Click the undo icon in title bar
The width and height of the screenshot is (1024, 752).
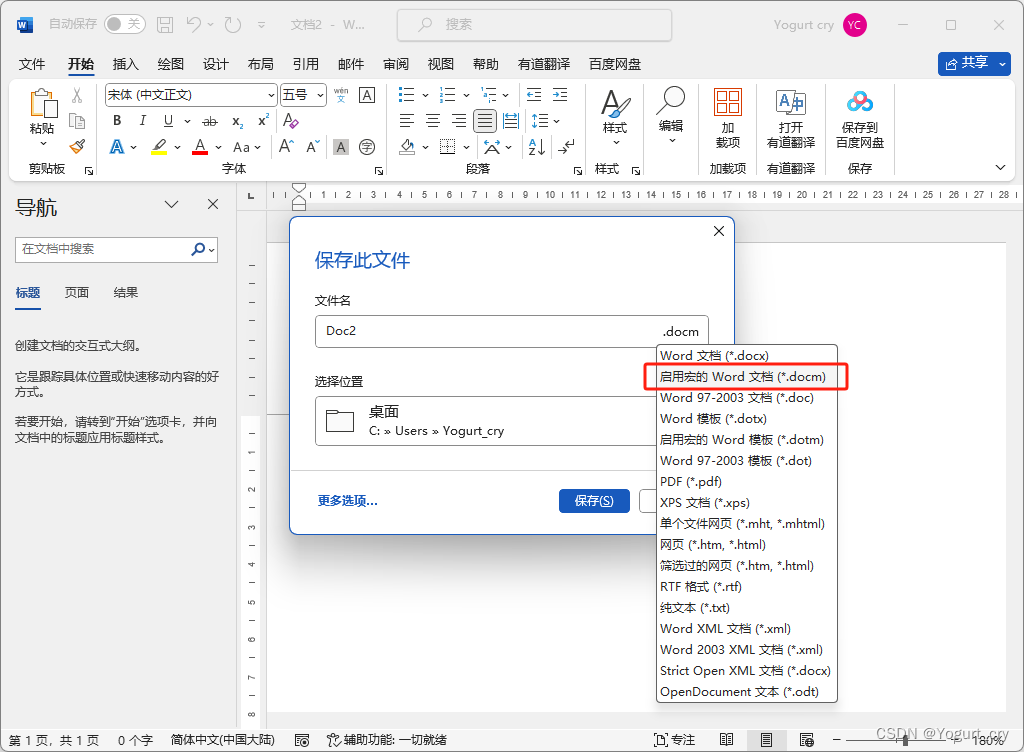(x=193, y=25)
